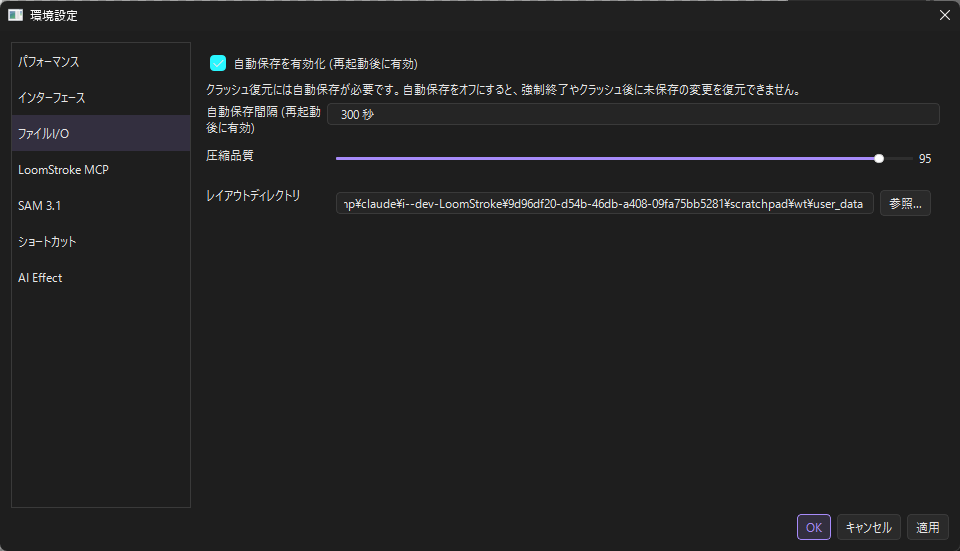Screen dimensions: 960x551
Task: Open the パフォーマンス settings category
Action: click(101, 61)
